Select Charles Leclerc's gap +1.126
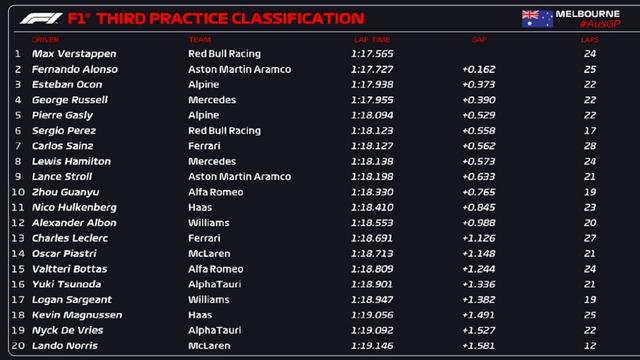This screenshot has width=640, height=360. click(x=479, y=238)
